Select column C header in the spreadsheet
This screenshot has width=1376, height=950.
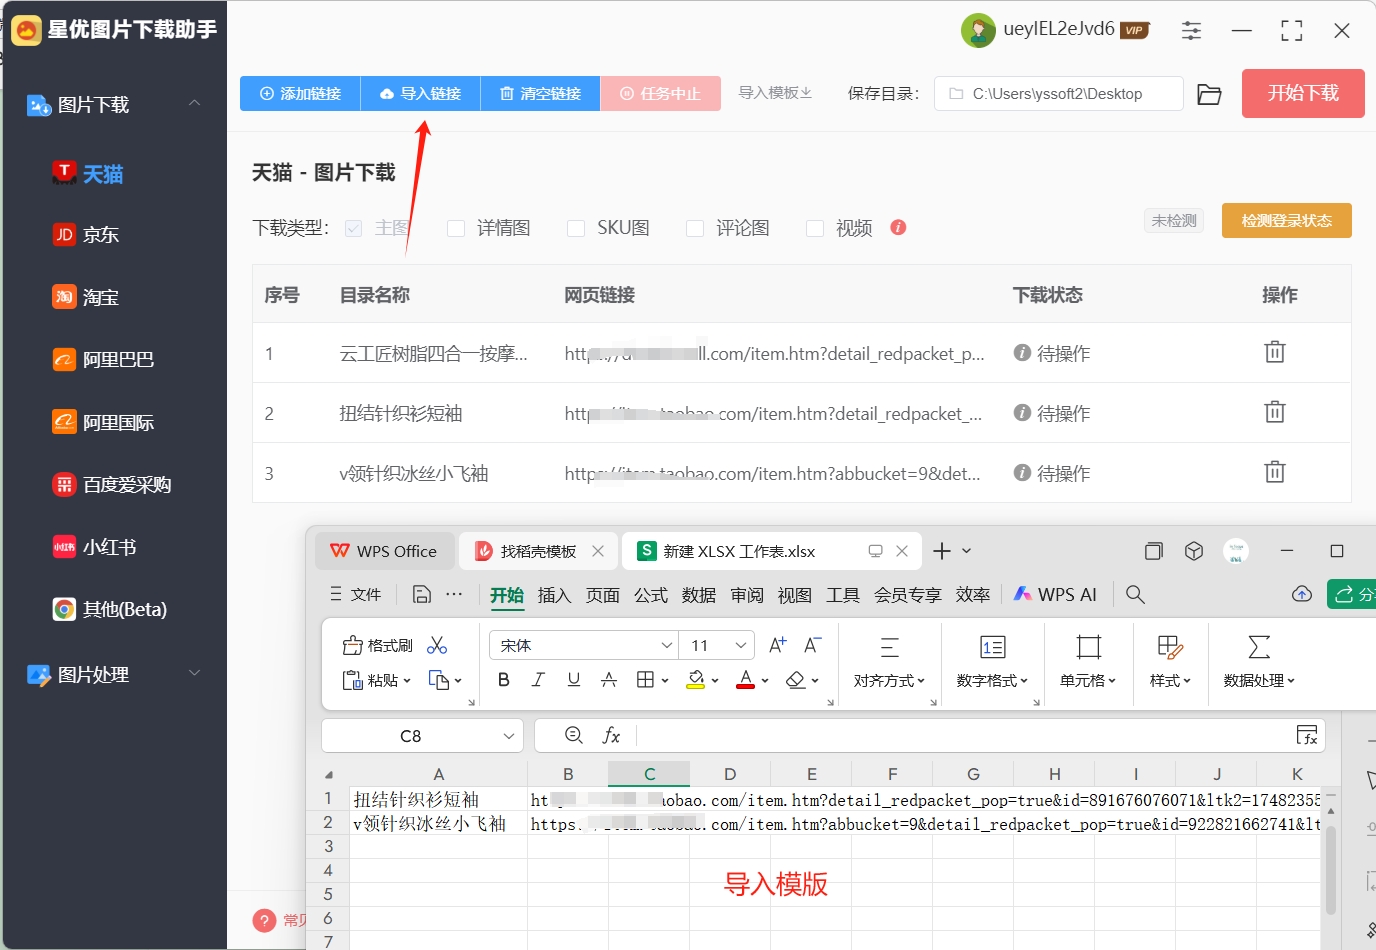click(x=649, y=774)
